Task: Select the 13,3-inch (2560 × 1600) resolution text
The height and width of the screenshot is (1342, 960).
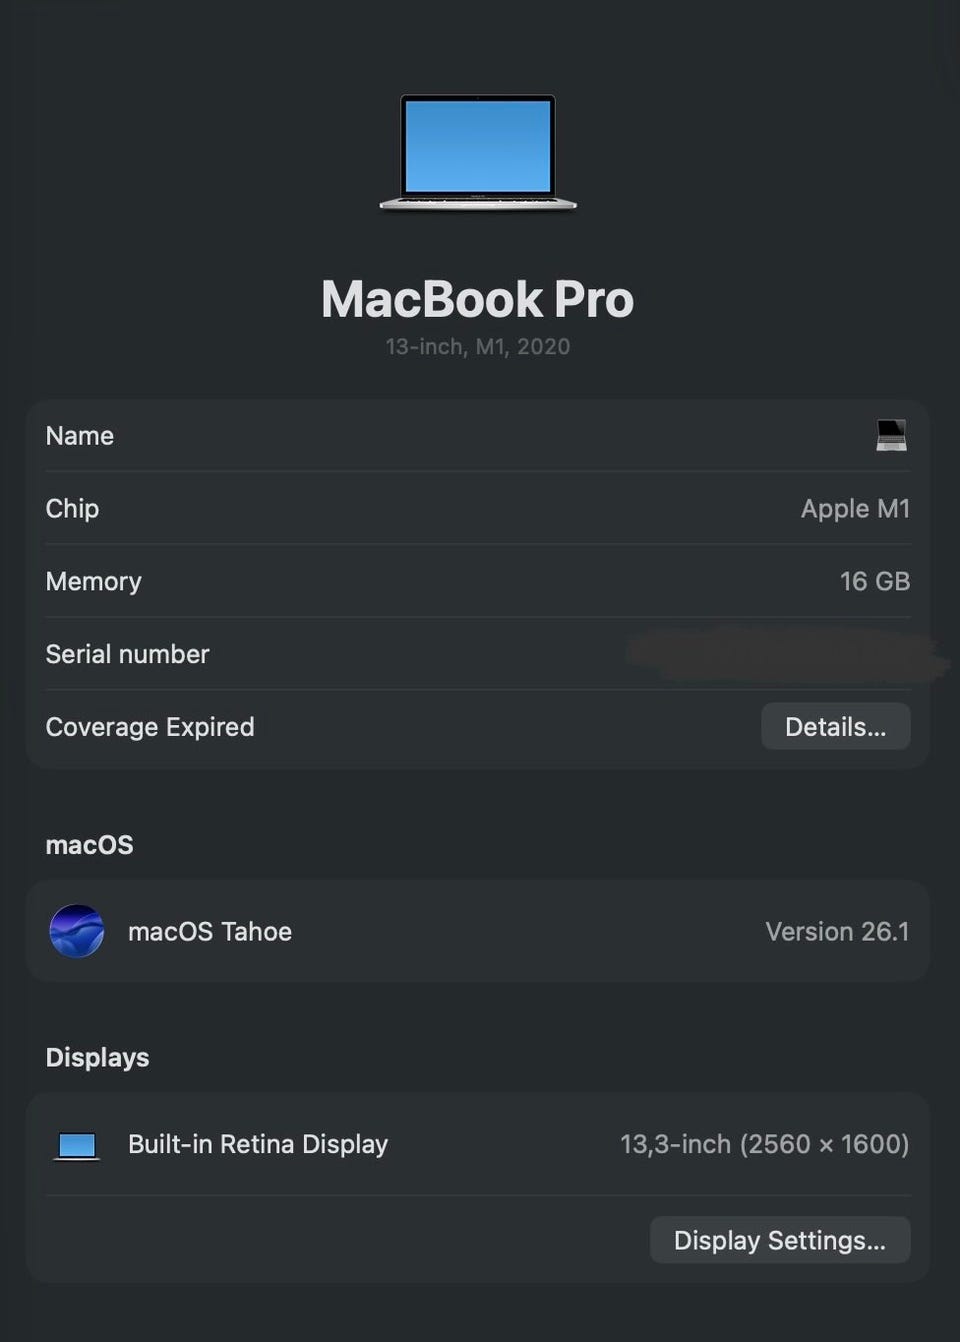Action: click(764, 1144)
